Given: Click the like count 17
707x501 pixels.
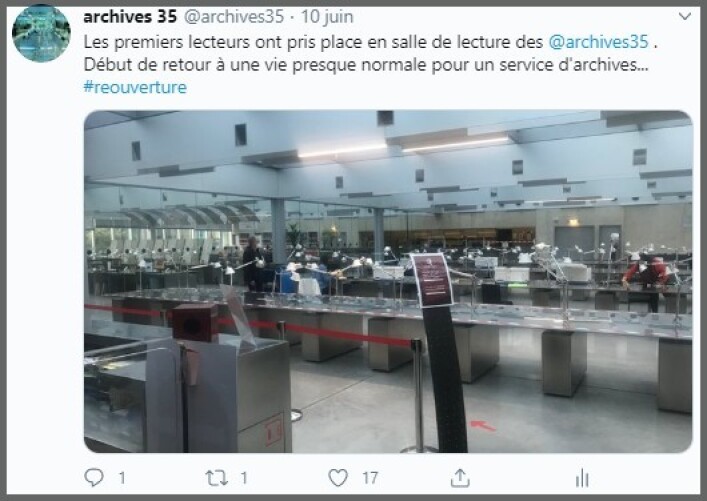Looking at the screenshot, I should pos(370,478).
